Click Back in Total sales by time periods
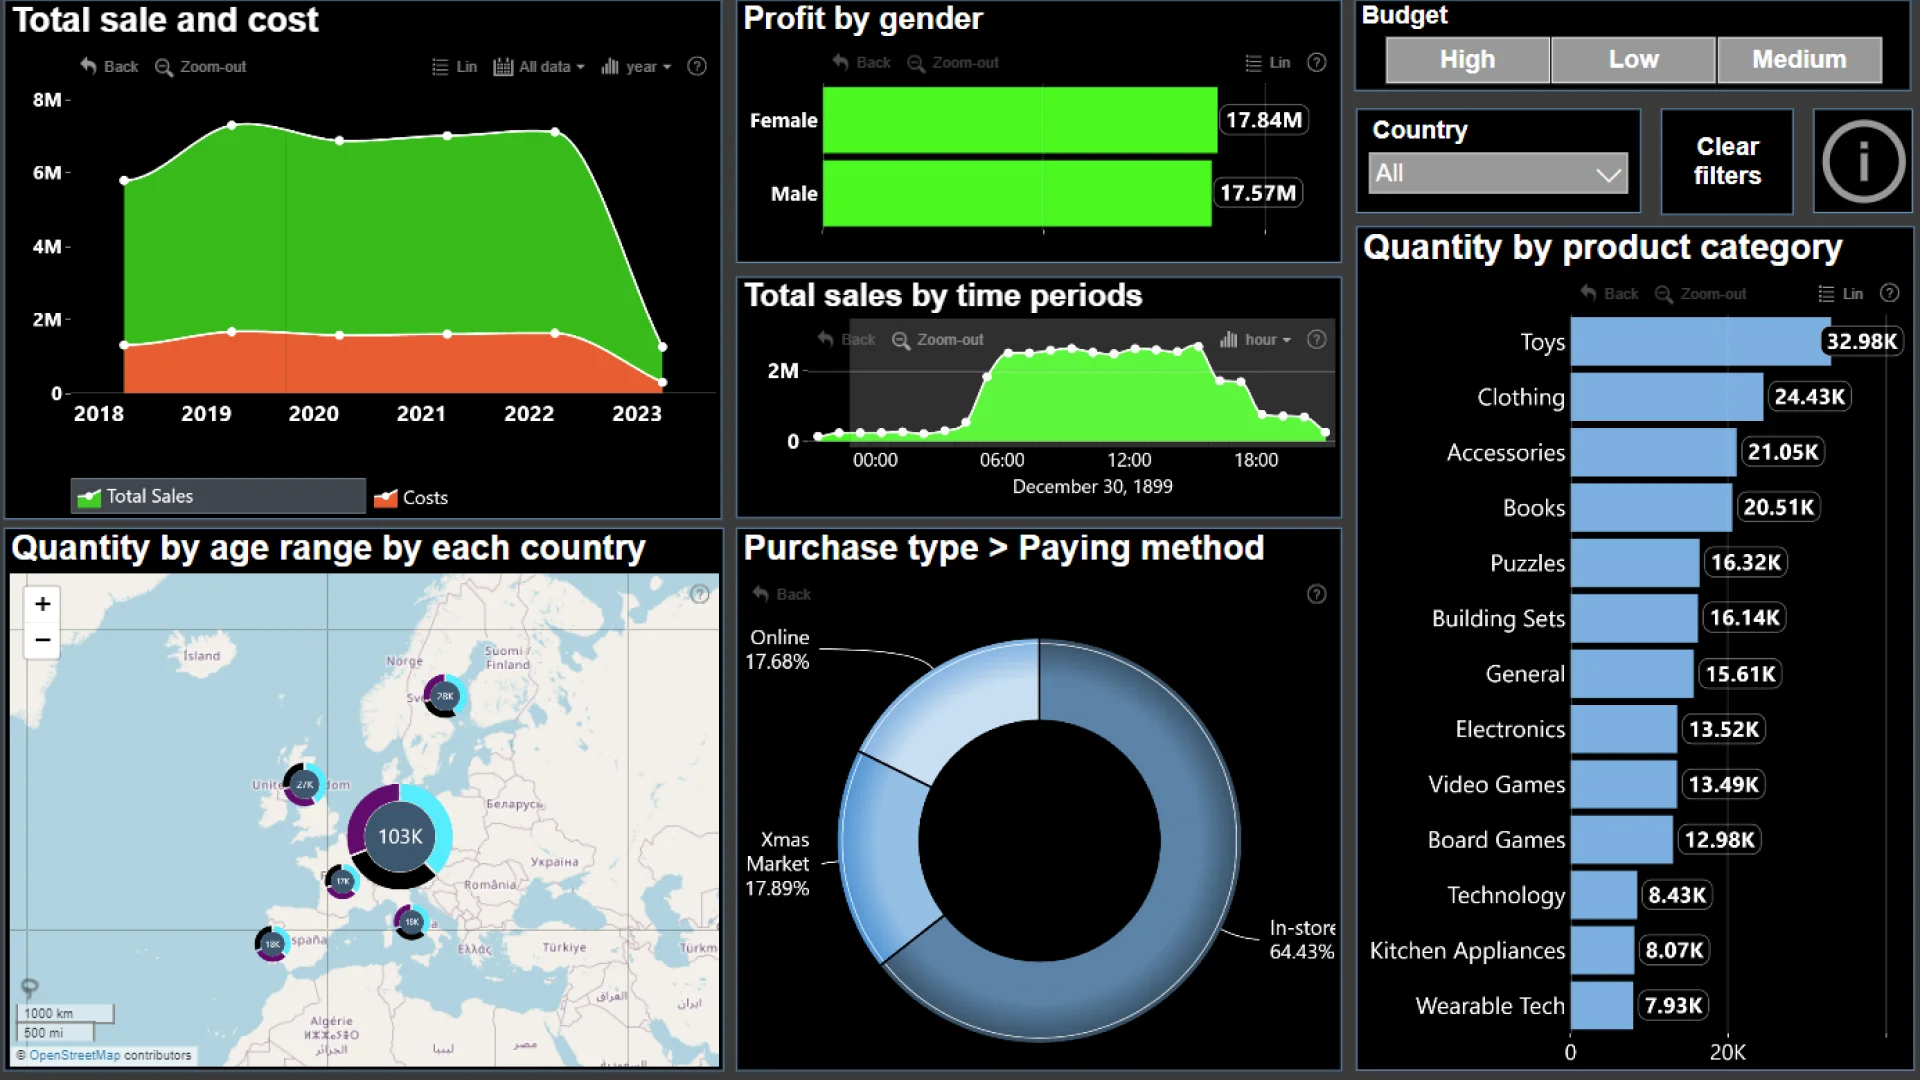Viewport: 1920px width, 1080px height. coord(846,340)
